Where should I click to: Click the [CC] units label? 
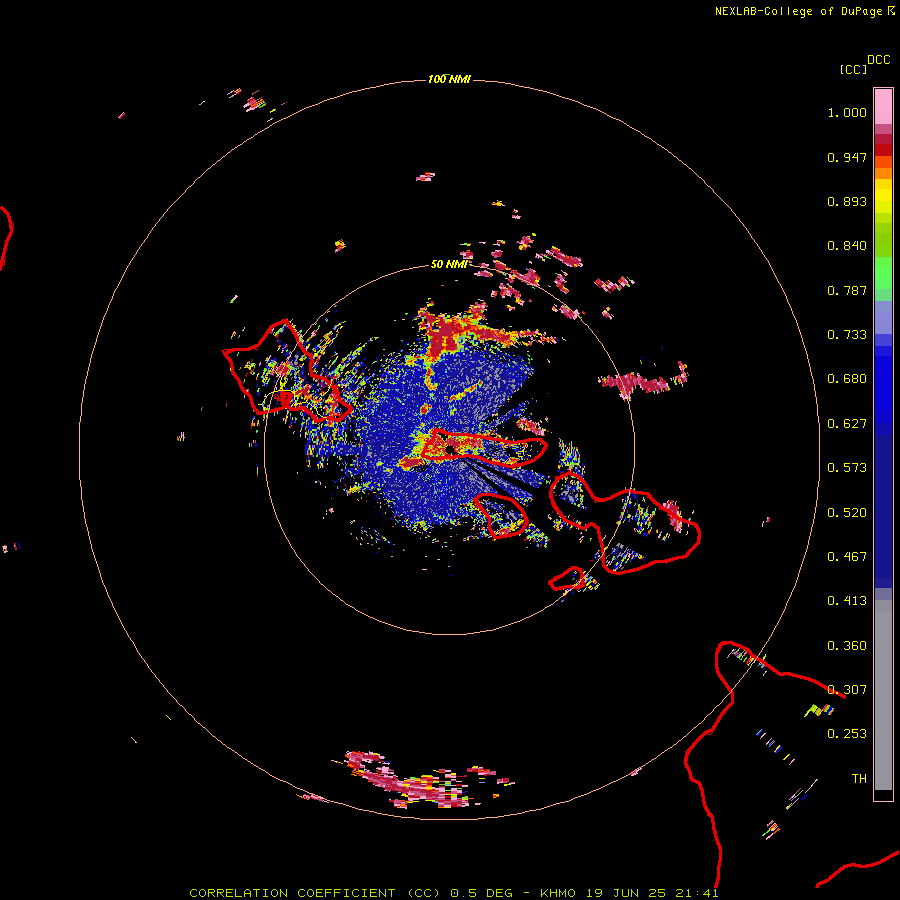tap(854, 69)
